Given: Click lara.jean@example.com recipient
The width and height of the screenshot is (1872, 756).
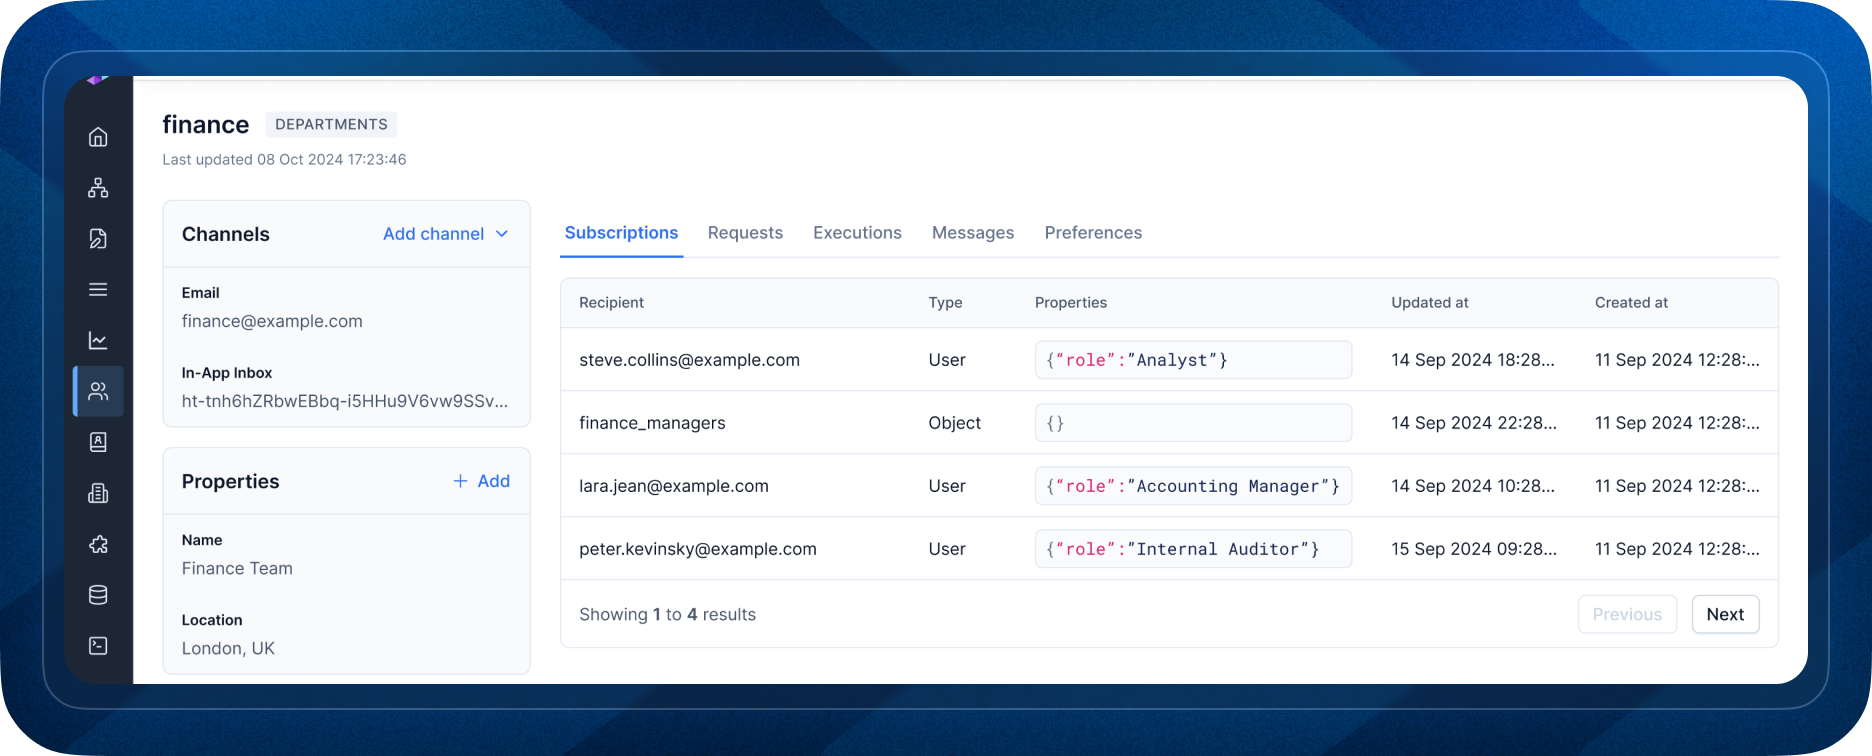Looking at the screenshot, I should (674, 486).
